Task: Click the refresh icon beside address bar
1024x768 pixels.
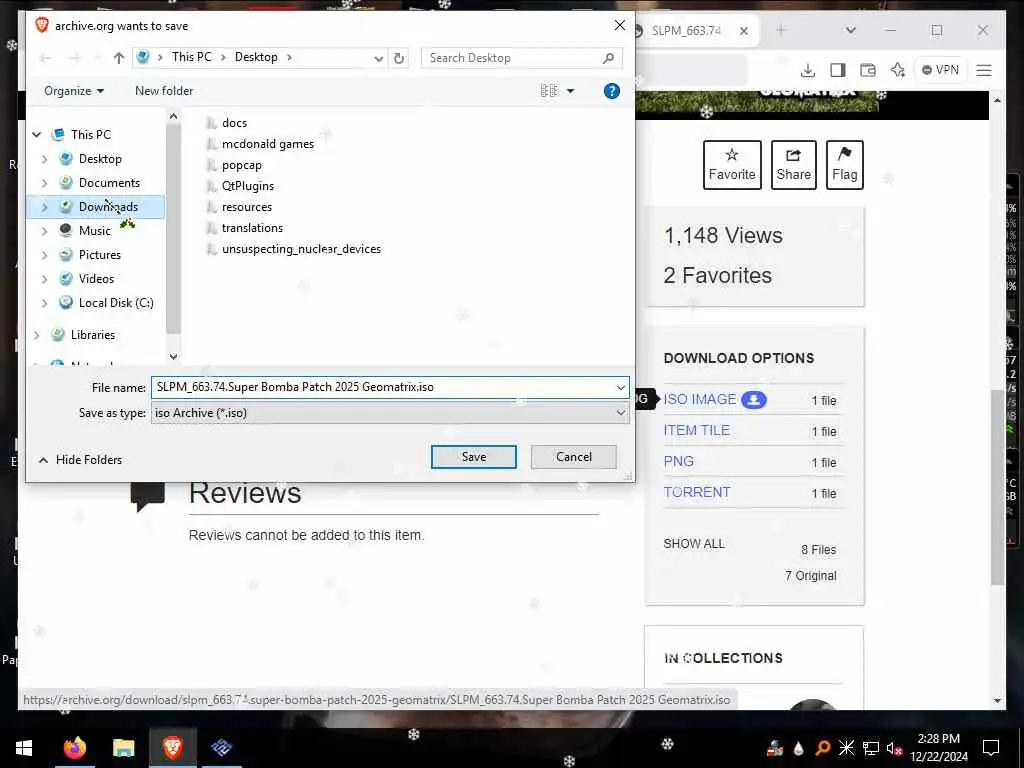Action: 398,57
